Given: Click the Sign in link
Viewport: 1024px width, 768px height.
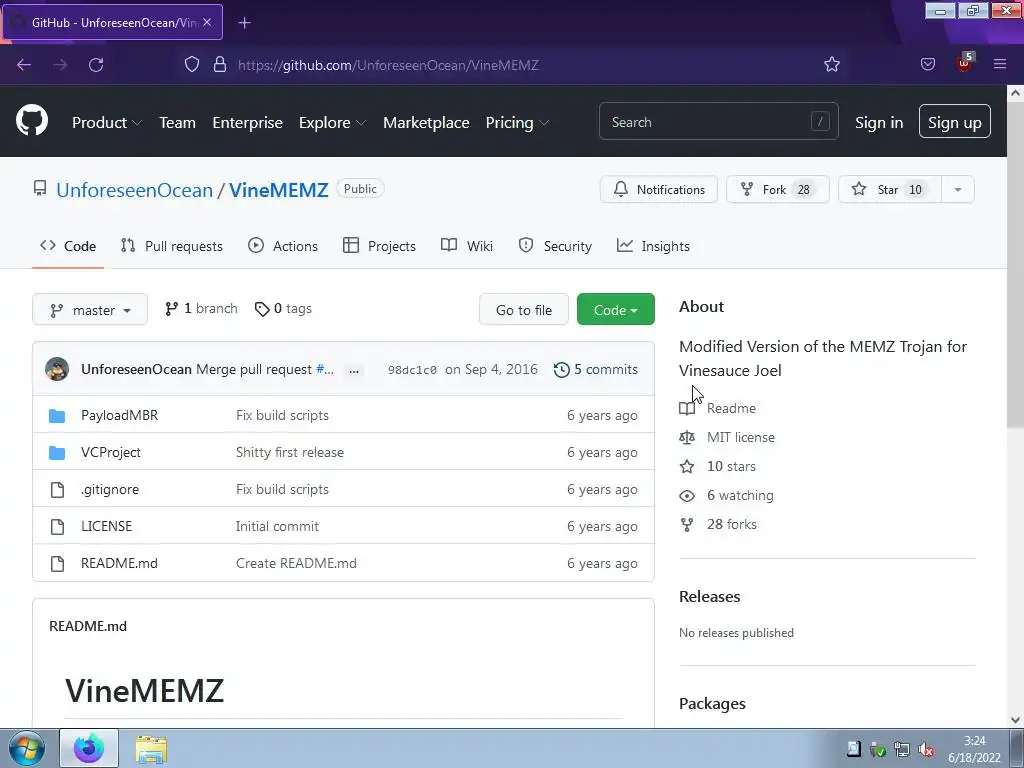Looking at the screenshot, I should [x=879, y=122].
